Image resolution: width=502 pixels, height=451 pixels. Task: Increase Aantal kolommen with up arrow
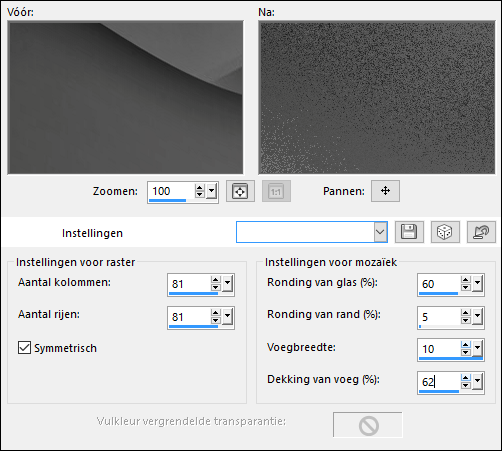[x=216, y=280]
